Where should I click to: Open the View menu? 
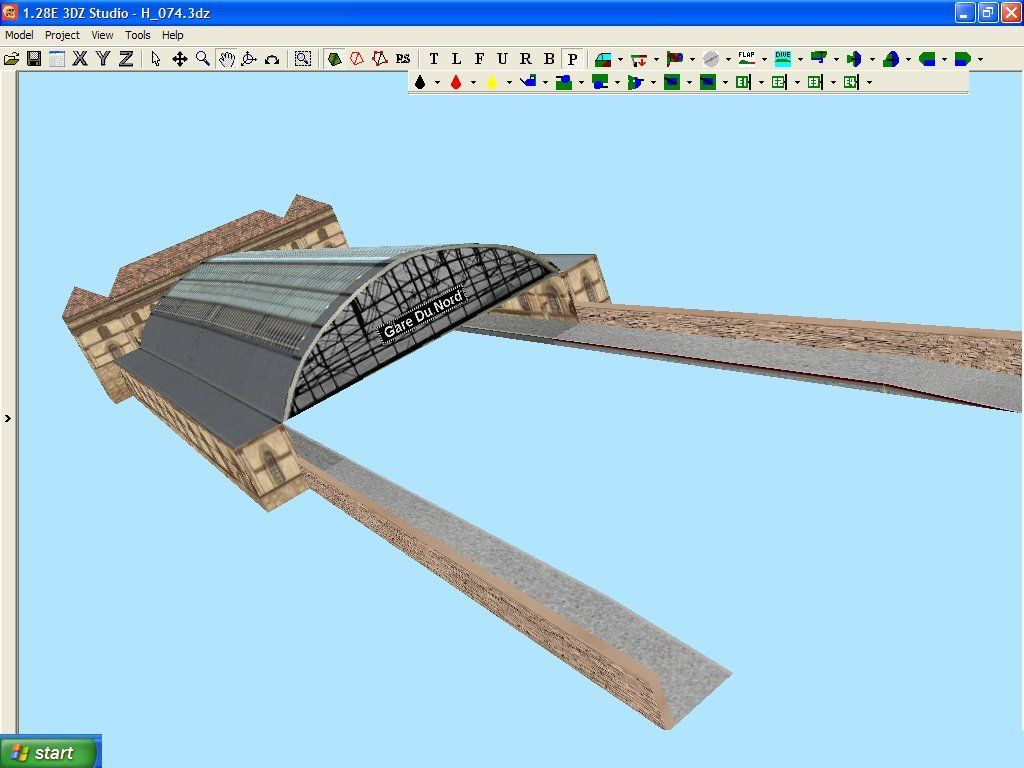(x=102, y=35)
